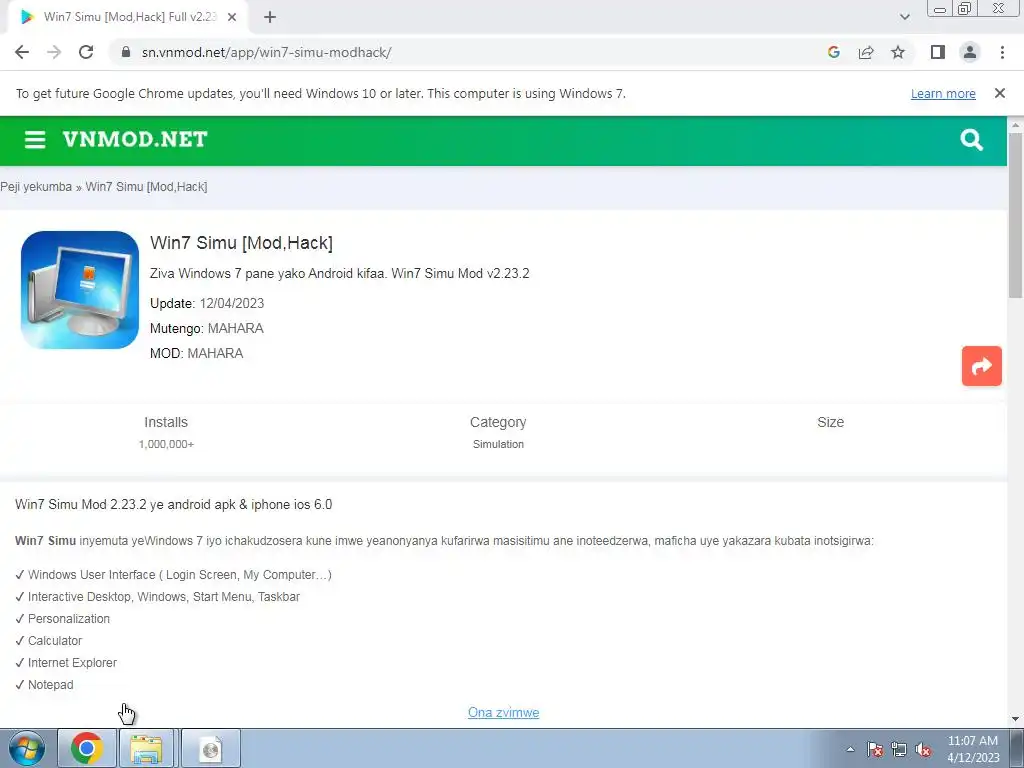Open the media application in taskbar
Image resolution: width=1024 pixels, height=768 pixels.
click(x=210, y=748)
